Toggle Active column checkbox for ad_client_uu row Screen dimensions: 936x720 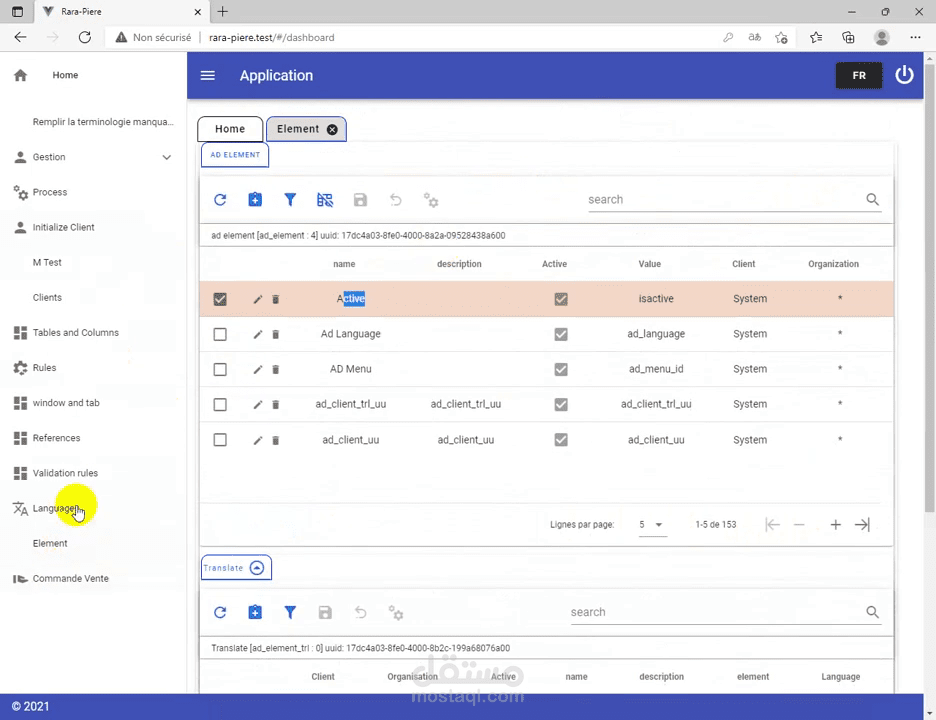(561, 440)
